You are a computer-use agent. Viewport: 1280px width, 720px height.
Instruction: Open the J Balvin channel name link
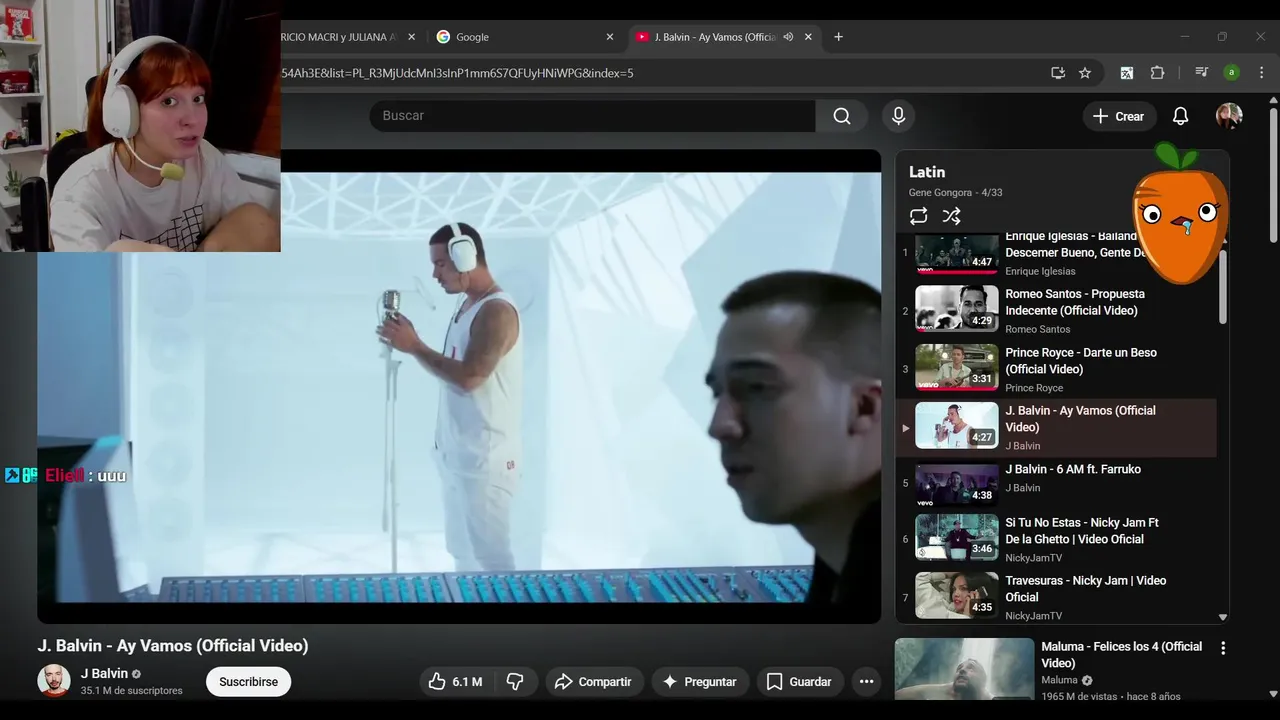tap(104, 674)
